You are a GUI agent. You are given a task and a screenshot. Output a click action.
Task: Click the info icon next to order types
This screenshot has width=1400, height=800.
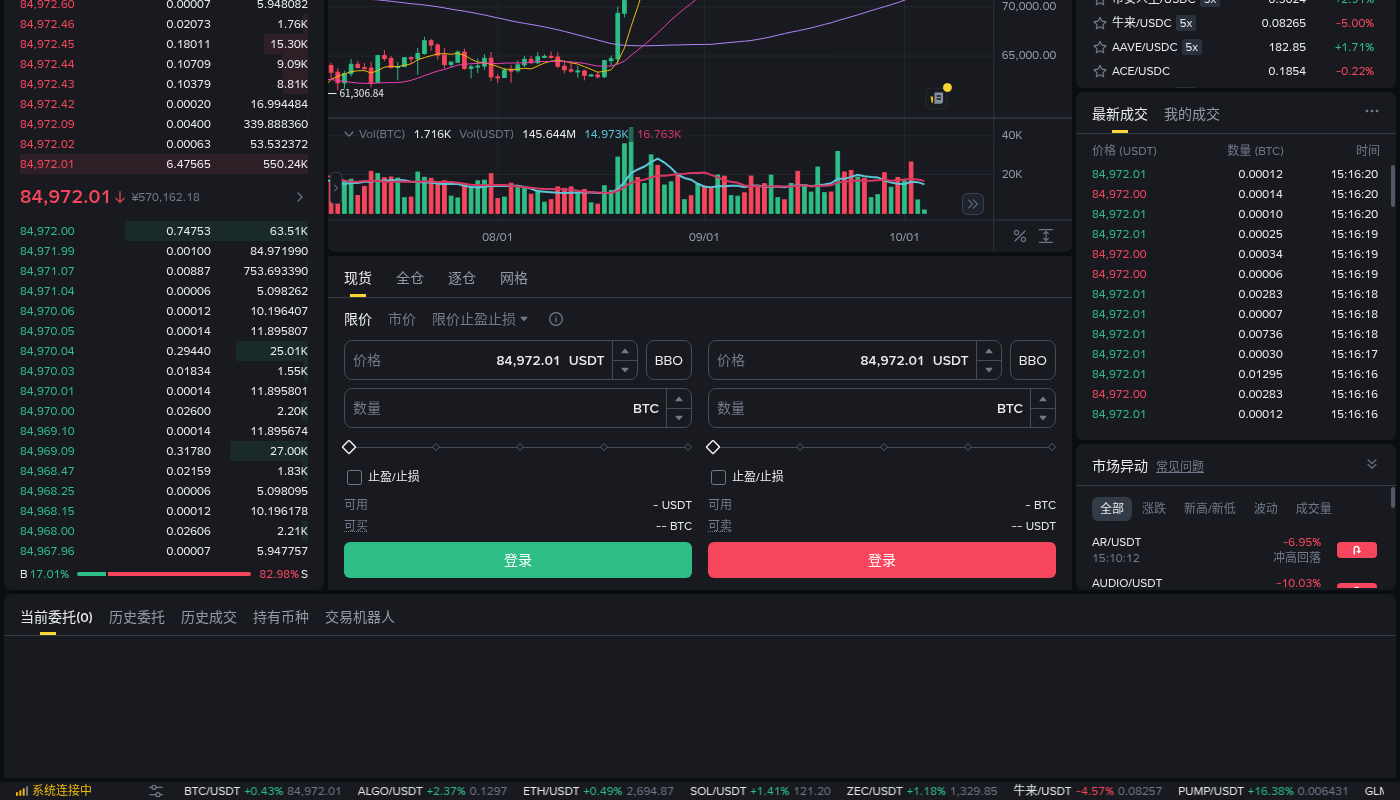pos(556,319)
